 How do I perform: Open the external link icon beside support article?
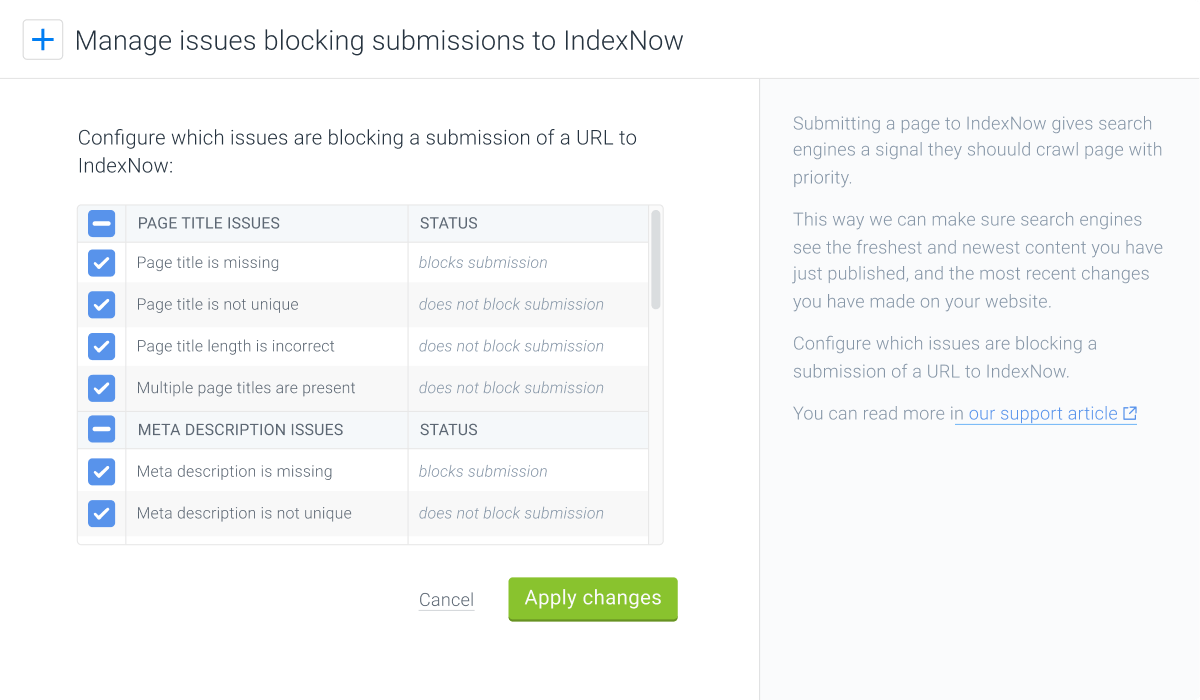point(1130,414)
